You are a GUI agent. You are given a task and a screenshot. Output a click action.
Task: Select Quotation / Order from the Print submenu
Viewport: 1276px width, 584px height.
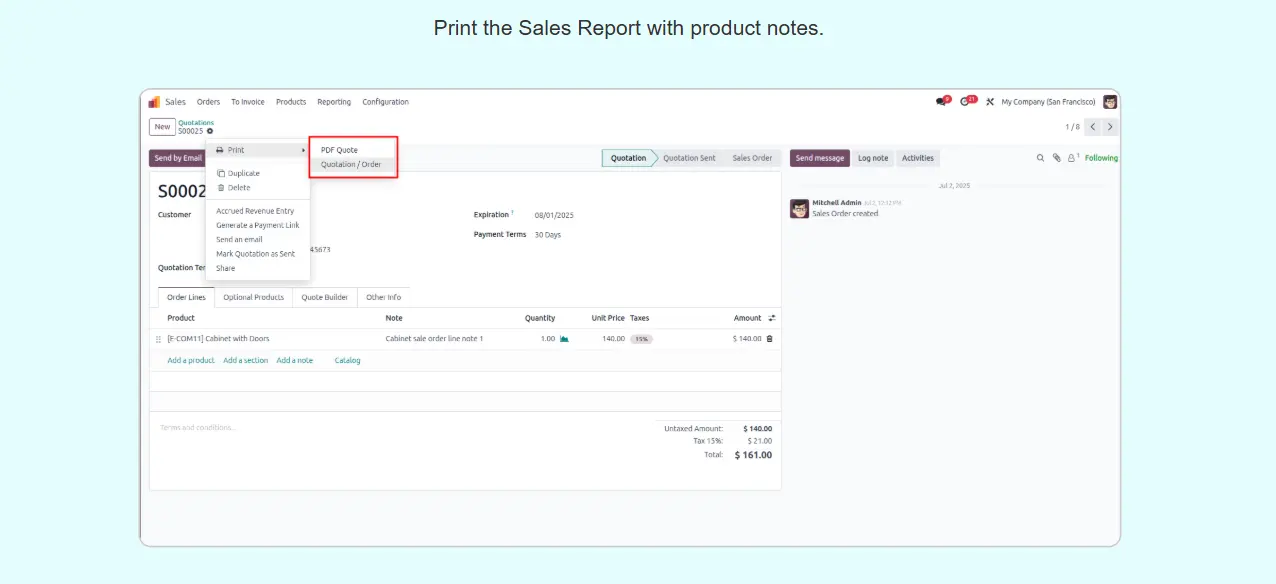coord(351,164)
